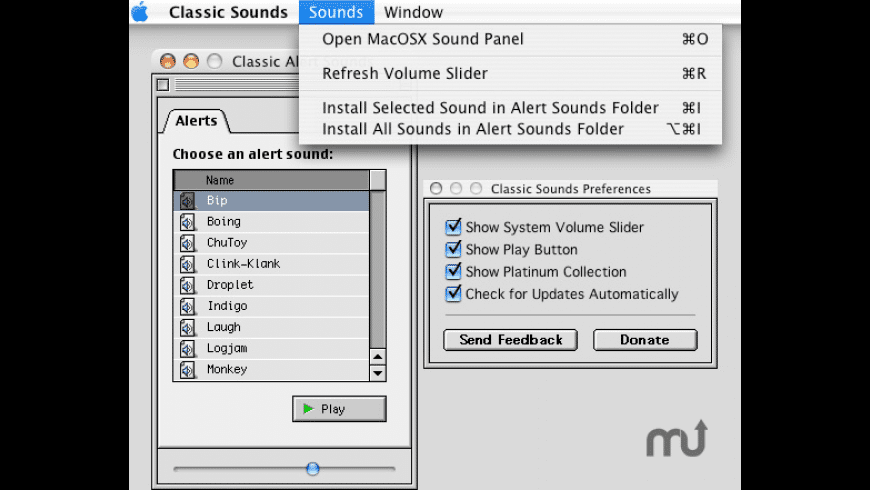Click the Droplet sound file icon
The height and width of the screenshot is (490, 870).
tap(188, 285)
